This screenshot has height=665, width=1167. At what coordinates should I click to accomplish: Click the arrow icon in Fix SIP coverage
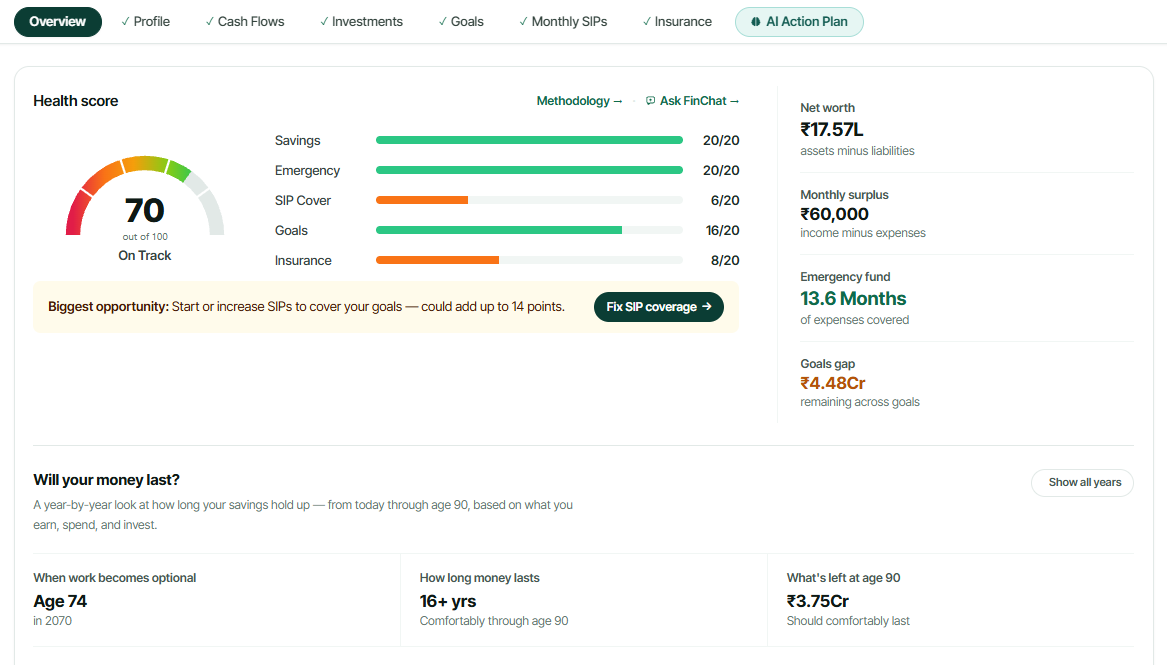tap(706, 306)
